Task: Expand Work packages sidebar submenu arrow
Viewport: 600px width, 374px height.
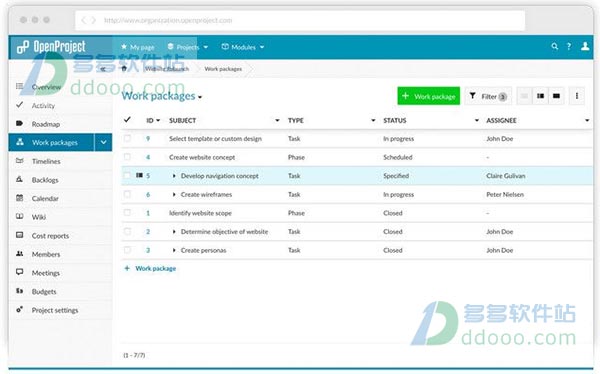Action: click(103, 142)
